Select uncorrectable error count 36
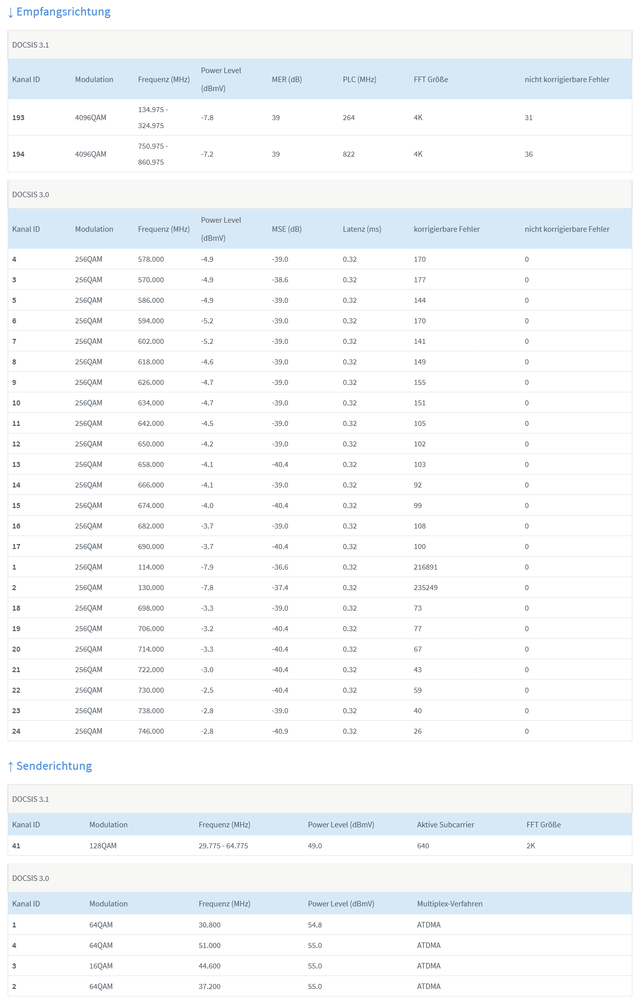Viewport: 639px width, 999px height. [x=529, y=154]
